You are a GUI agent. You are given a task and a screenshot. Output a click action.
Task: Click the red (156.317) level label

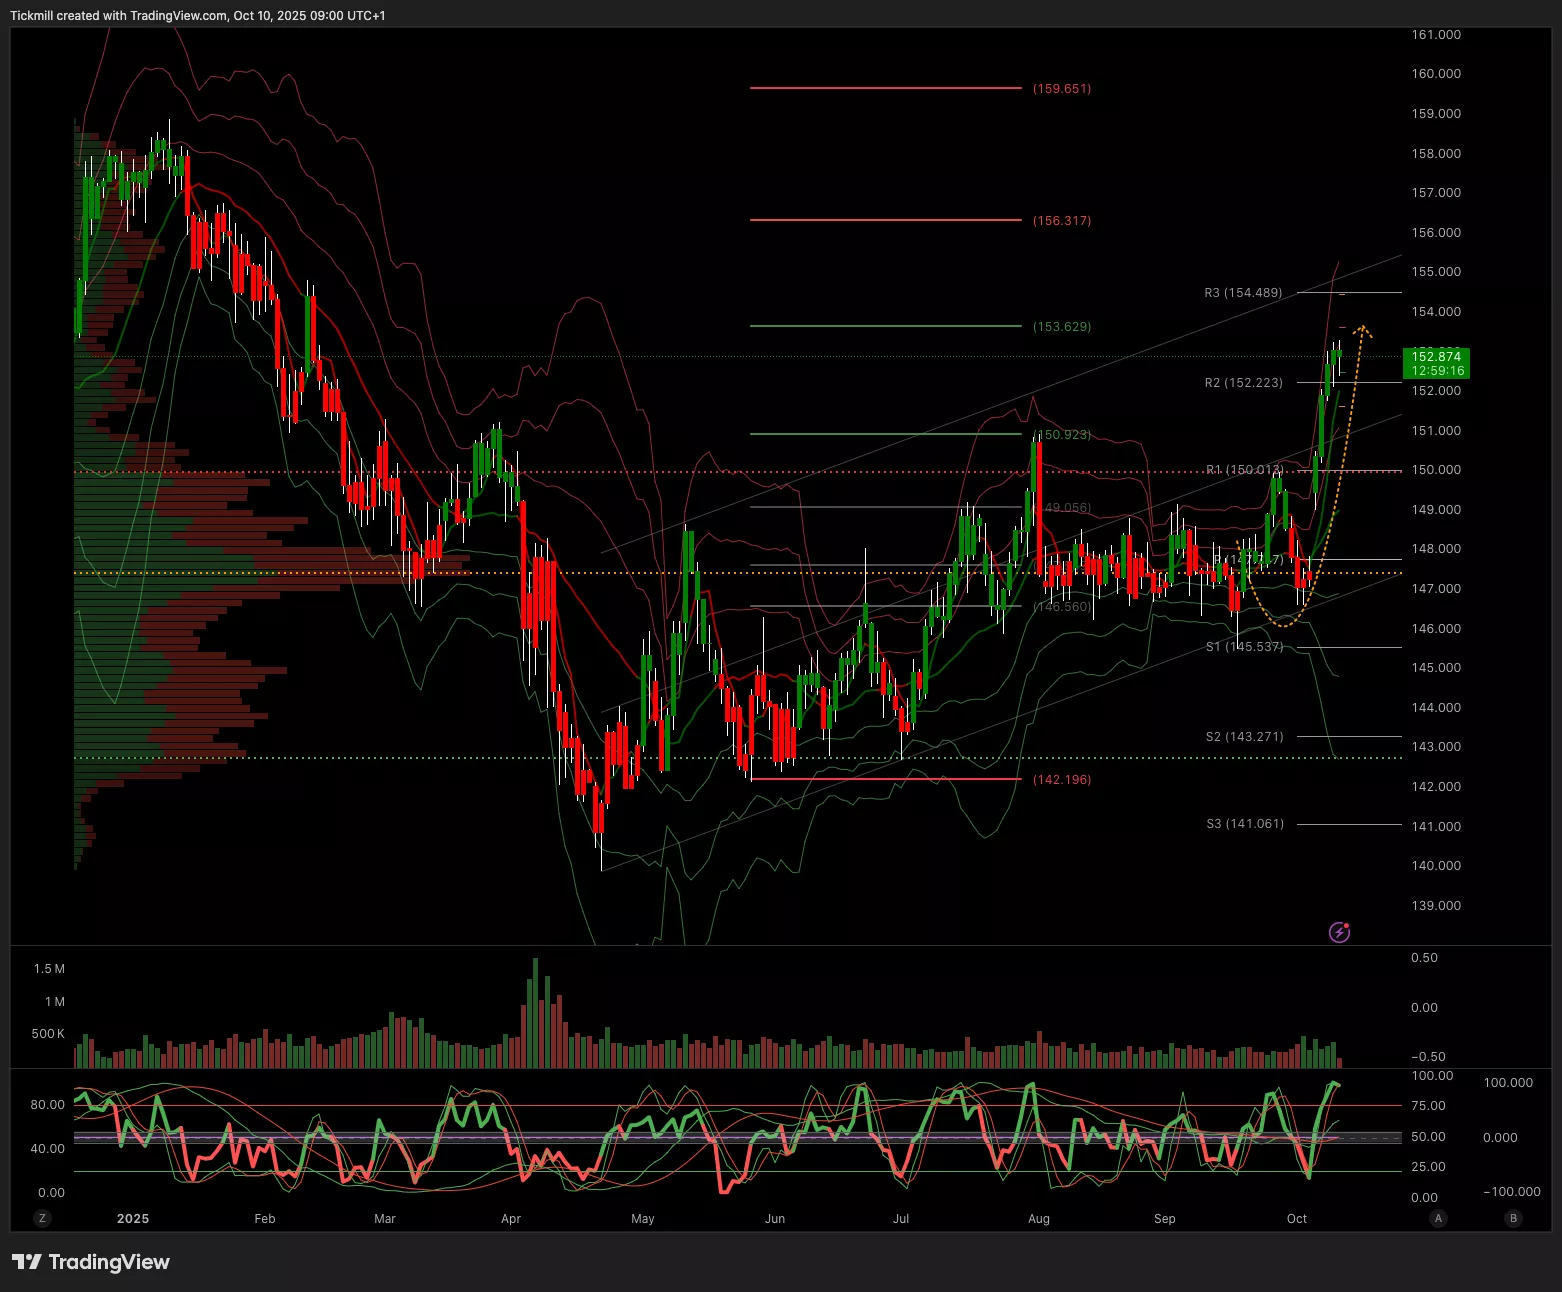[x=1061, y=221]
